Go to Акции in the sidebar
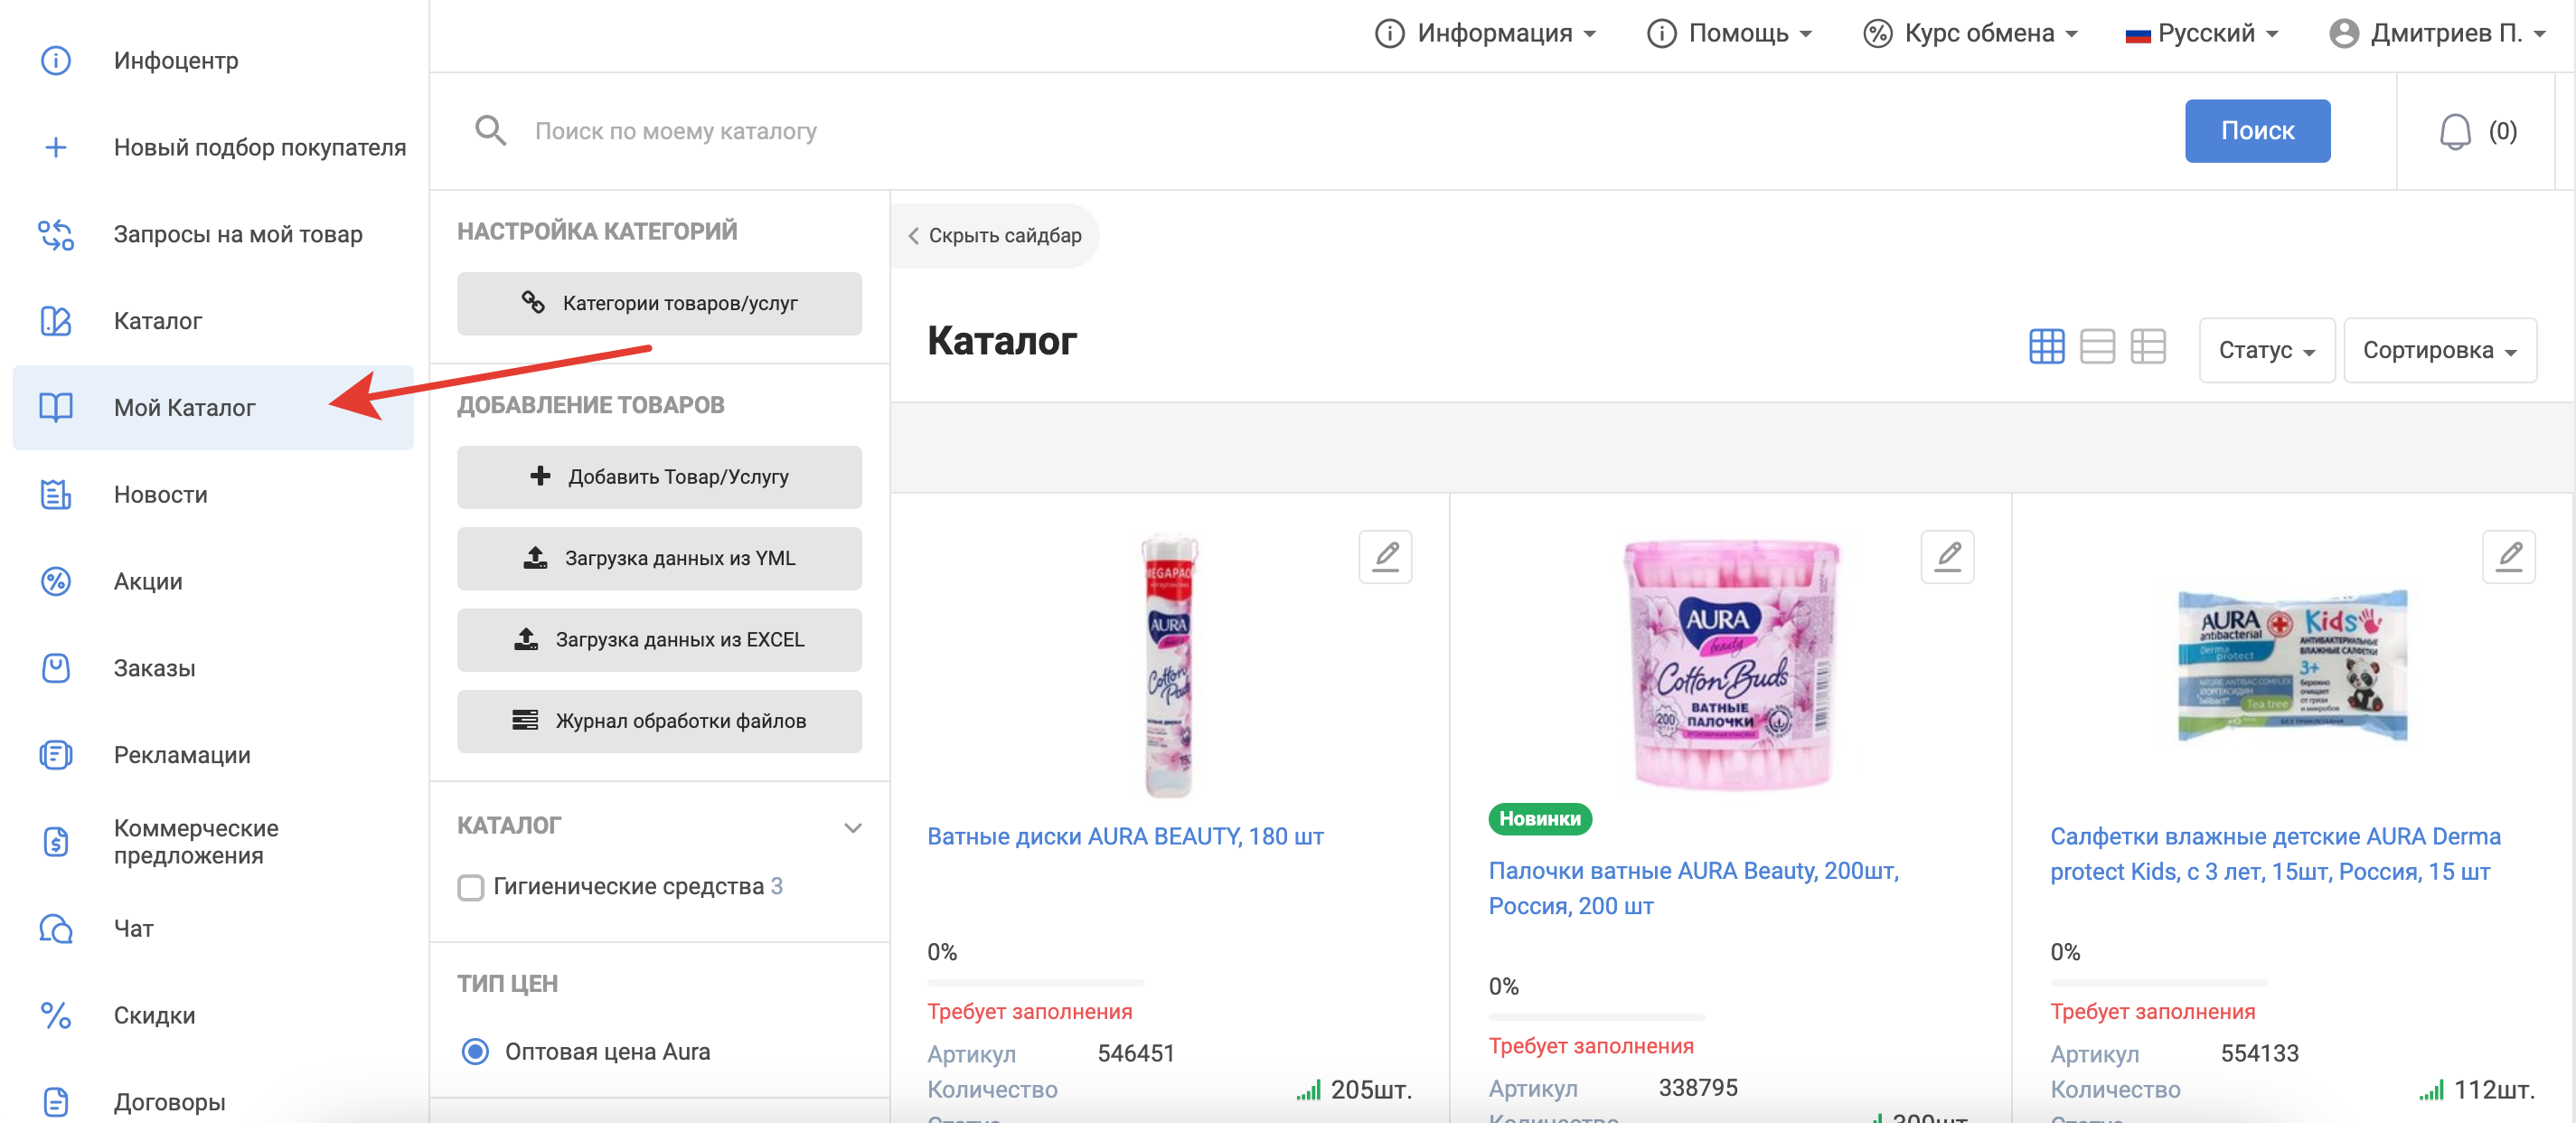 tap(148, 581)
